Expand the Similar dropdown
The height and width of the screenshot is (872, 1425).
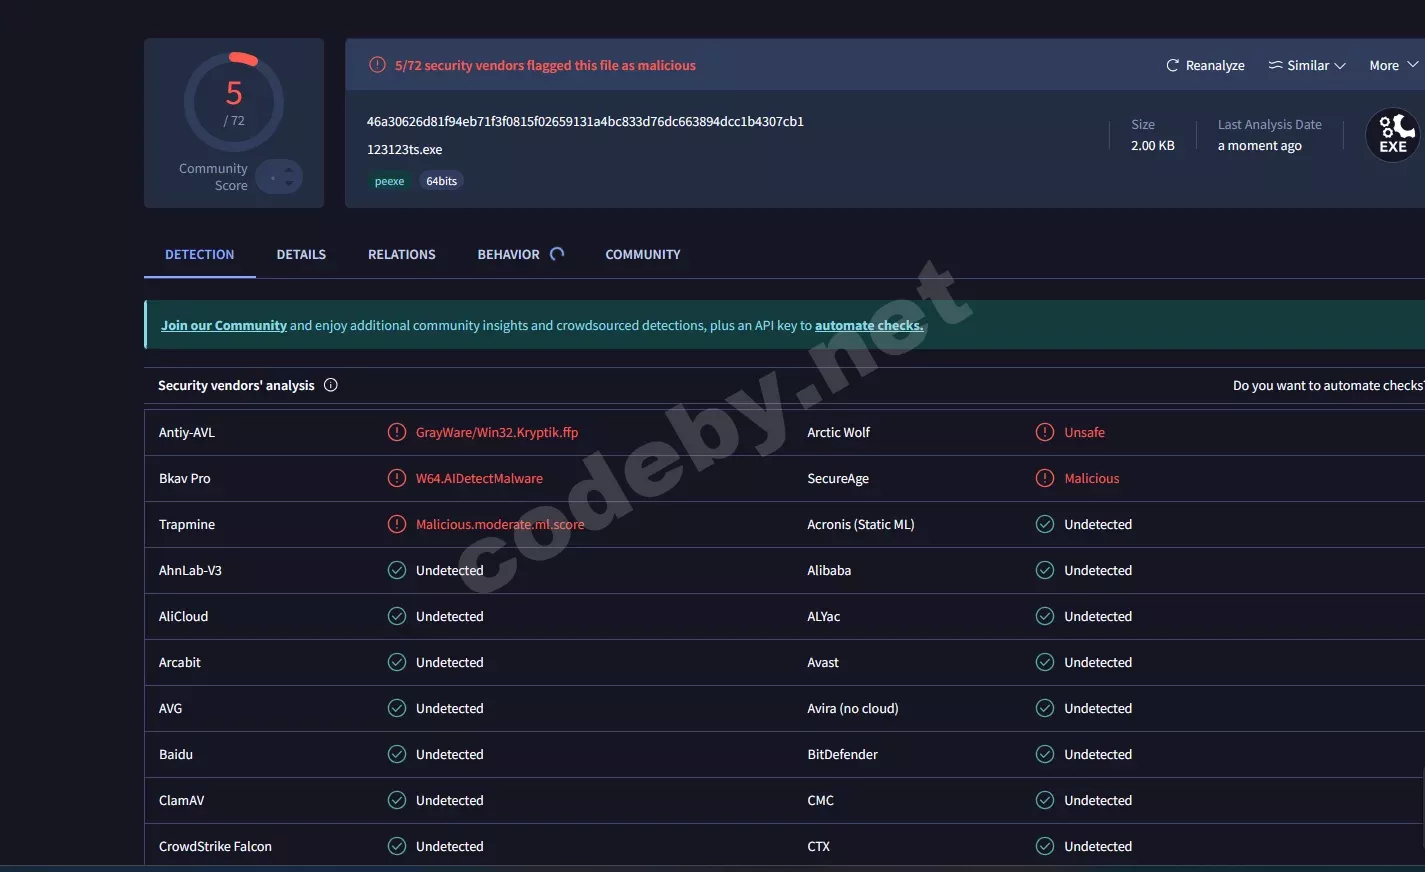1307,65
